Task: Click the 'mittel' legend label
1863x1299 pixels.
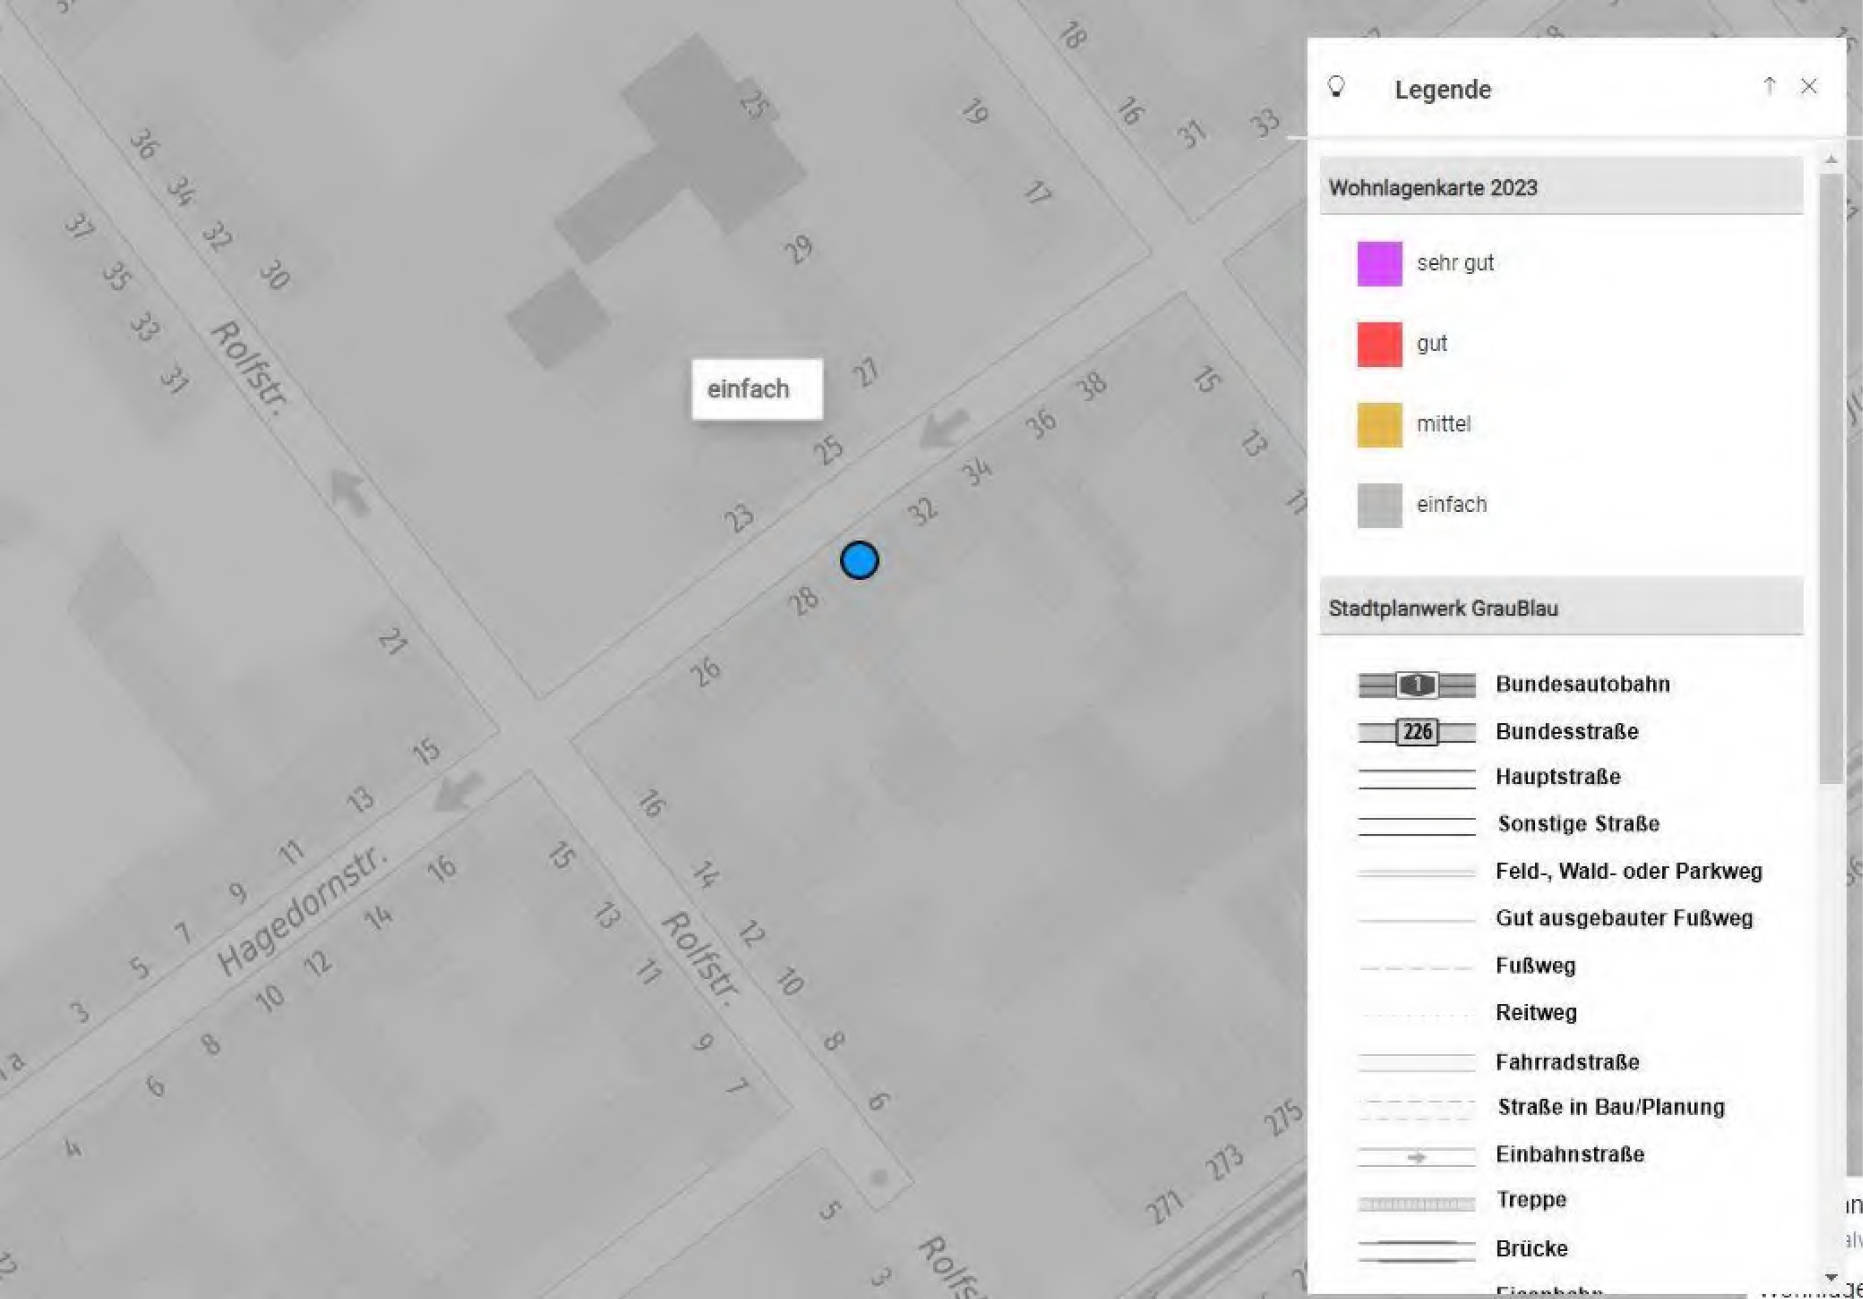Action: point(1443,424)
